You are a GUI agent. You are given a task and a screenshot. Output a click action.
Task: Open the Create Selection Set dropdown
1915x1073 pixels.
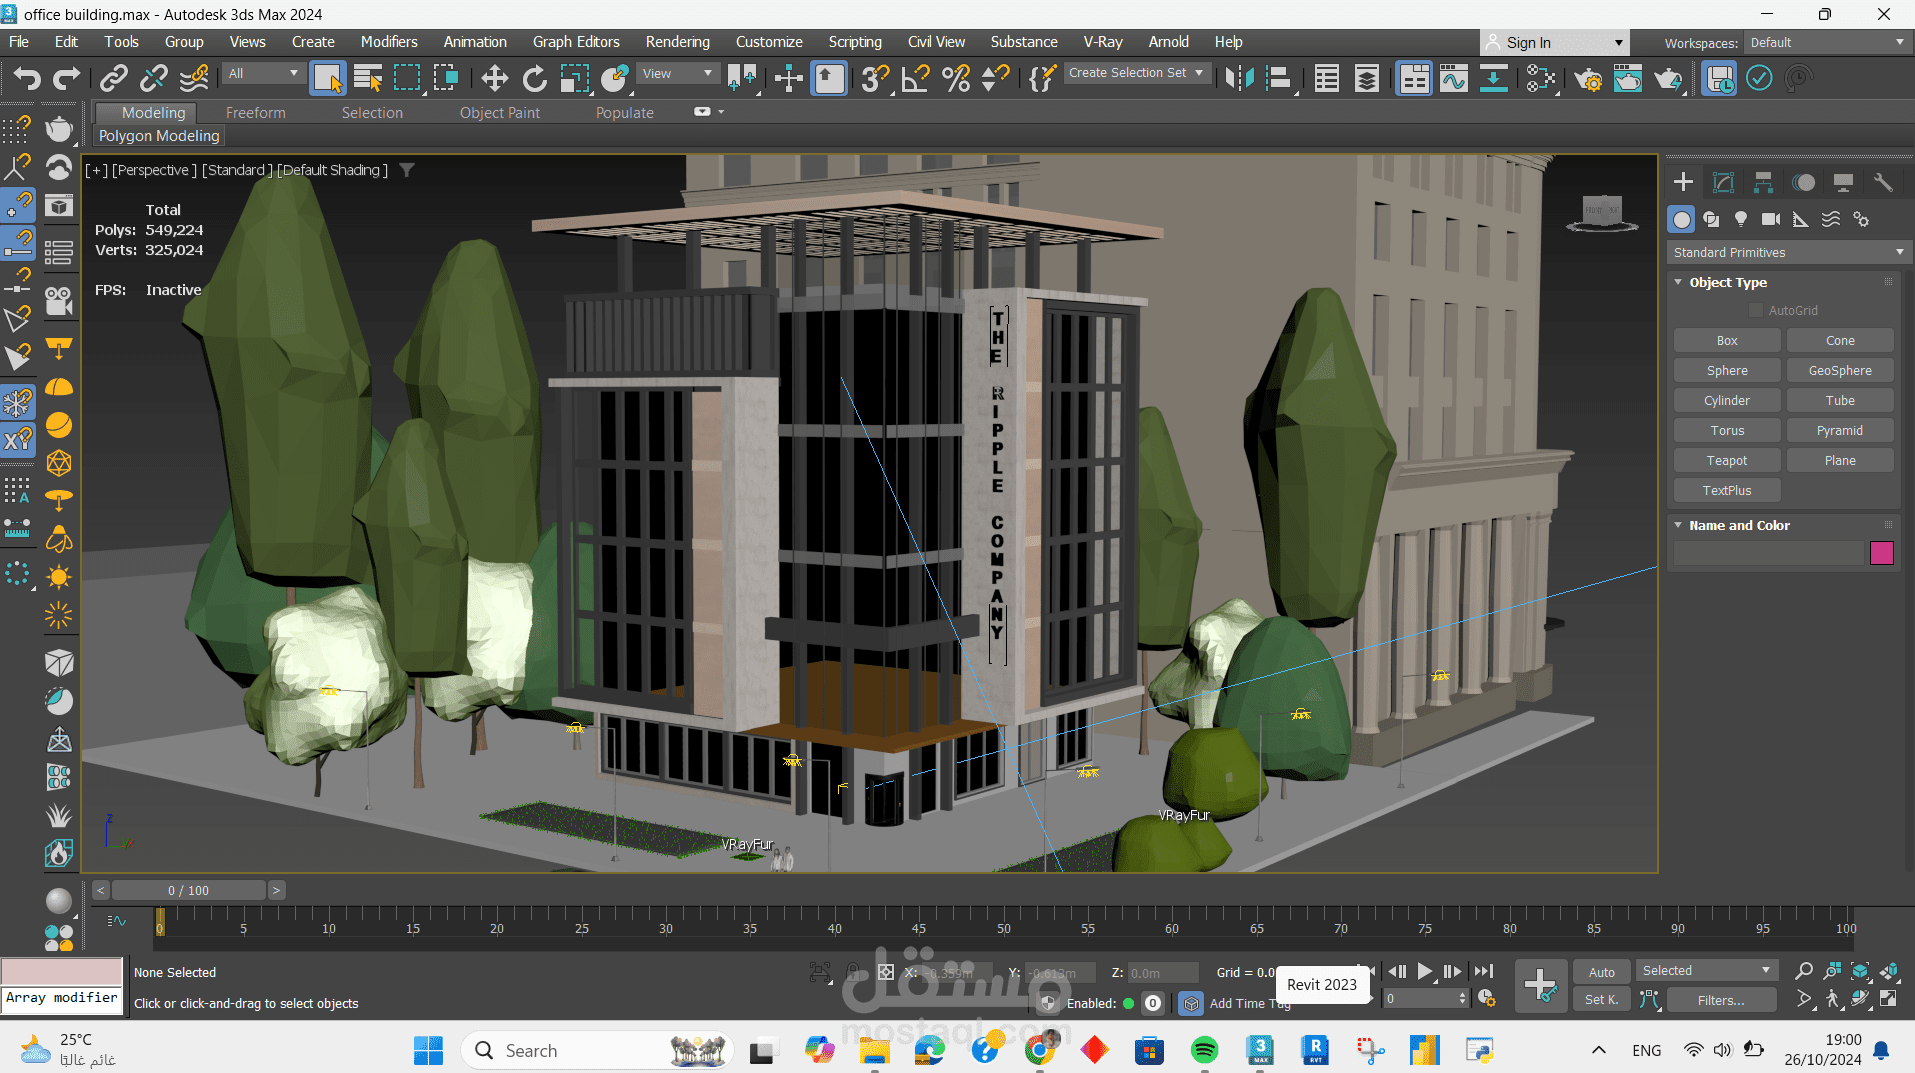coord(1136,73)
